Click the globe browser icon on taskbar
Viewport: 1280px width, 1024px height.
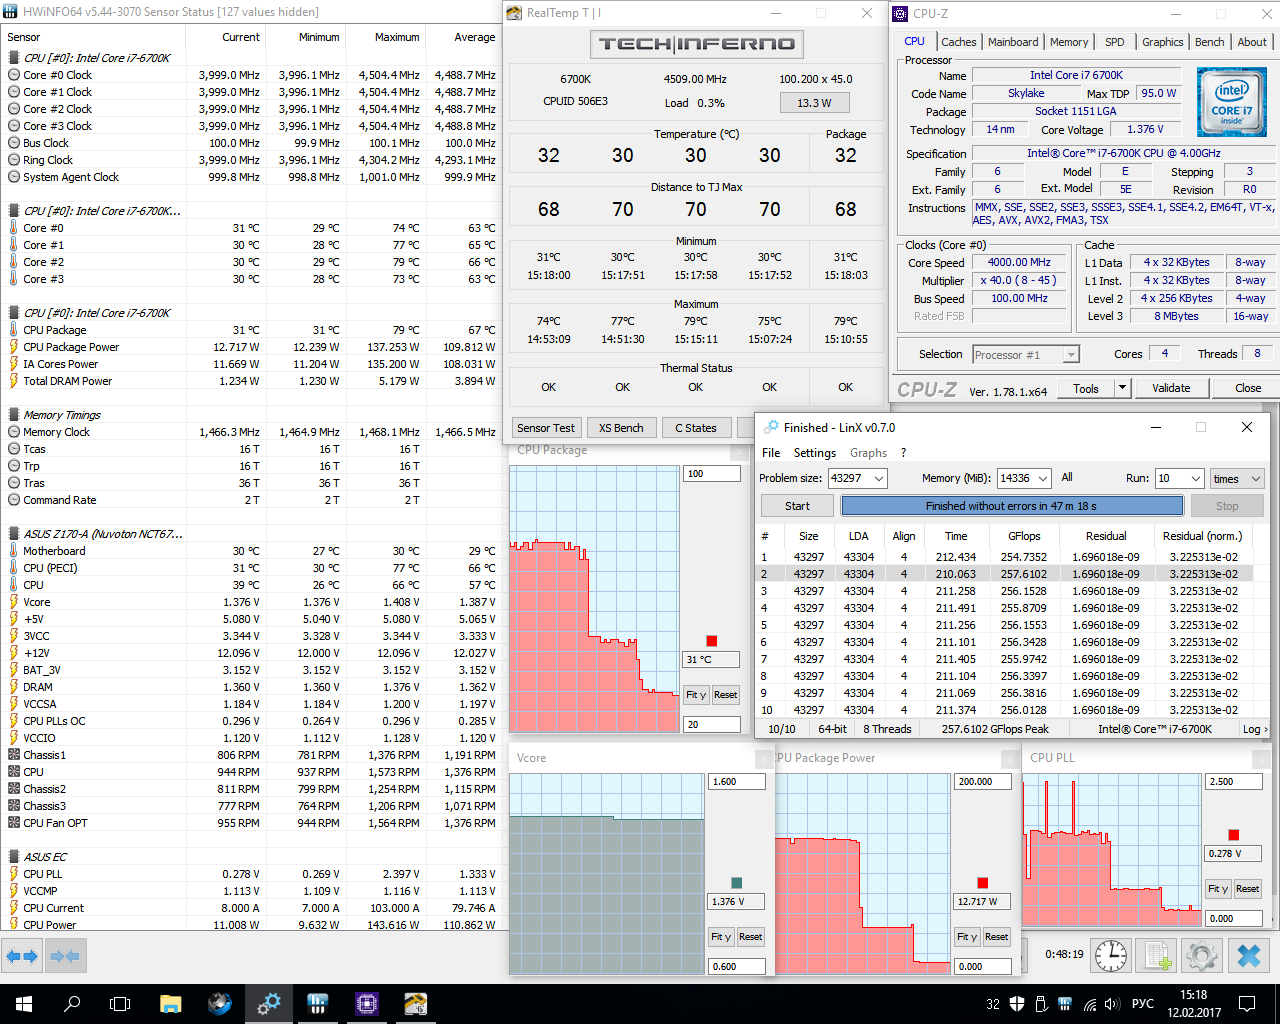[219, 1004]
